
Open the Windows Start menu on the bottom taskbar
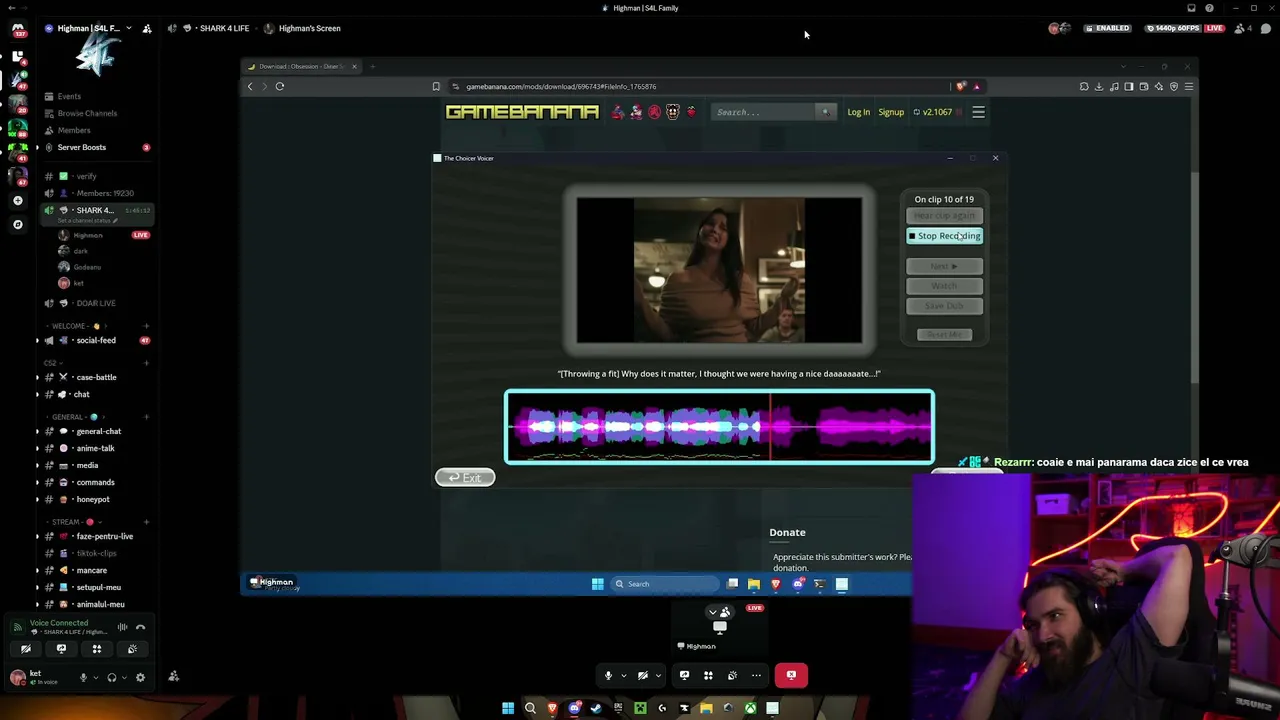[508, 708]
